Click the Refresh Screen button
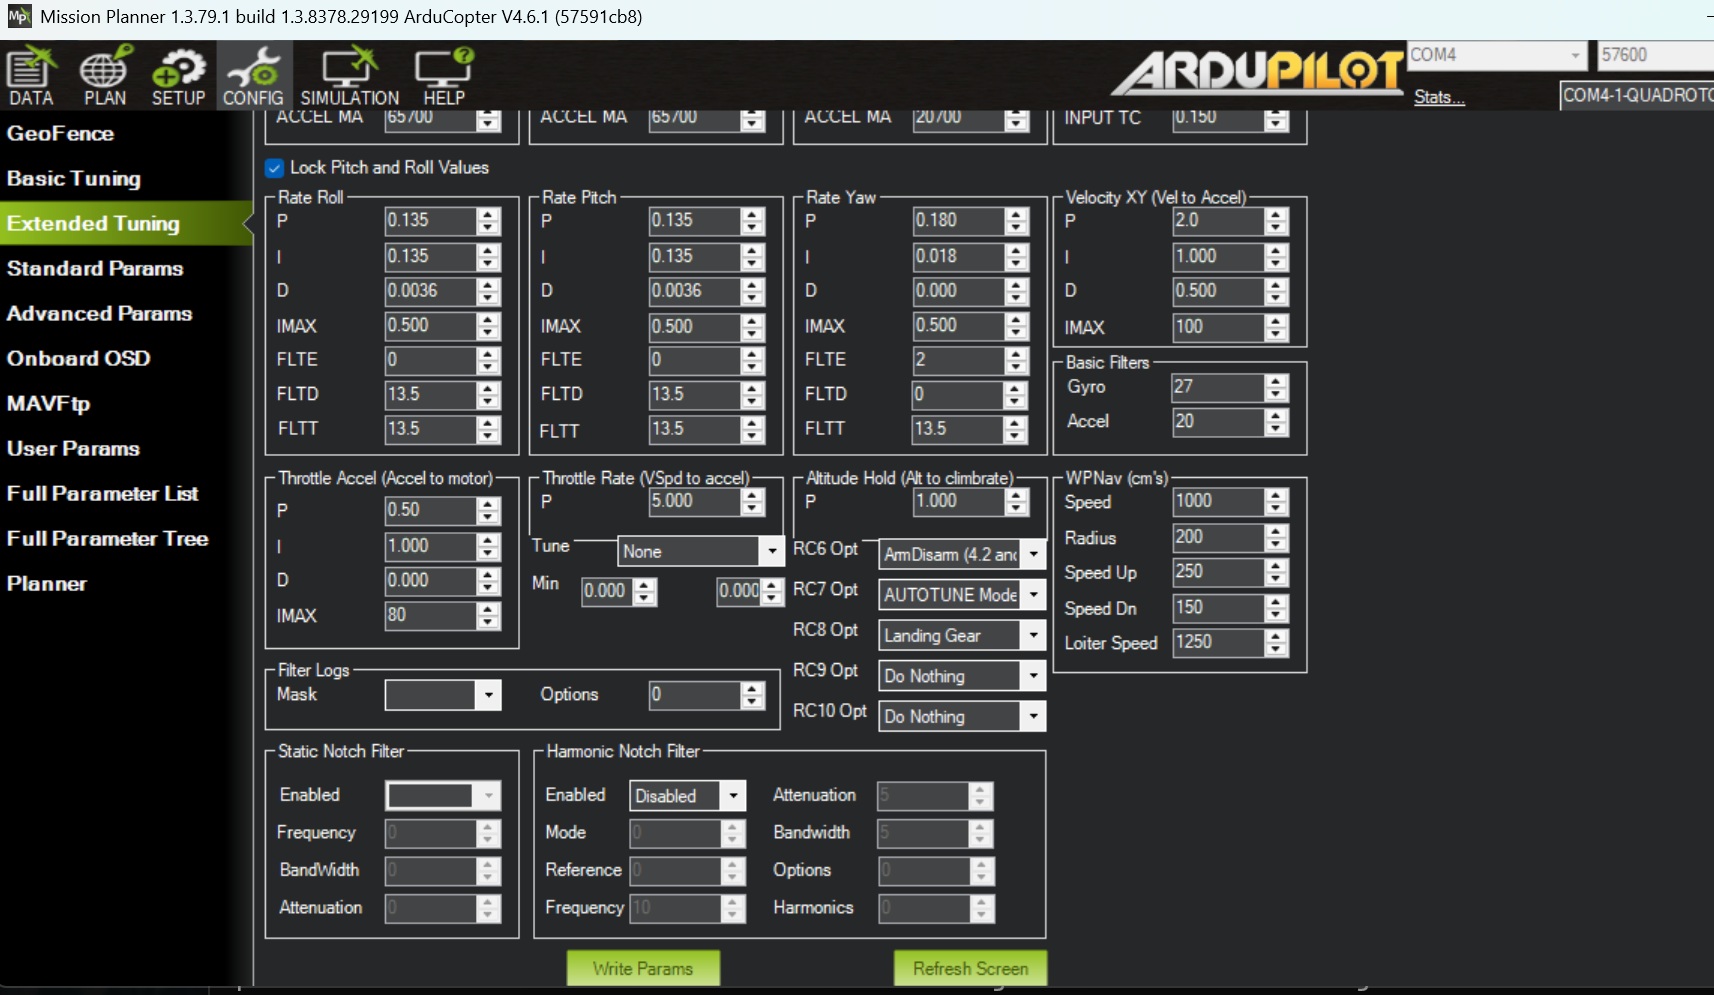Image resolution: width=1714 pixels, height=995 pixels. pyautogui.click(x=970, y=968)
